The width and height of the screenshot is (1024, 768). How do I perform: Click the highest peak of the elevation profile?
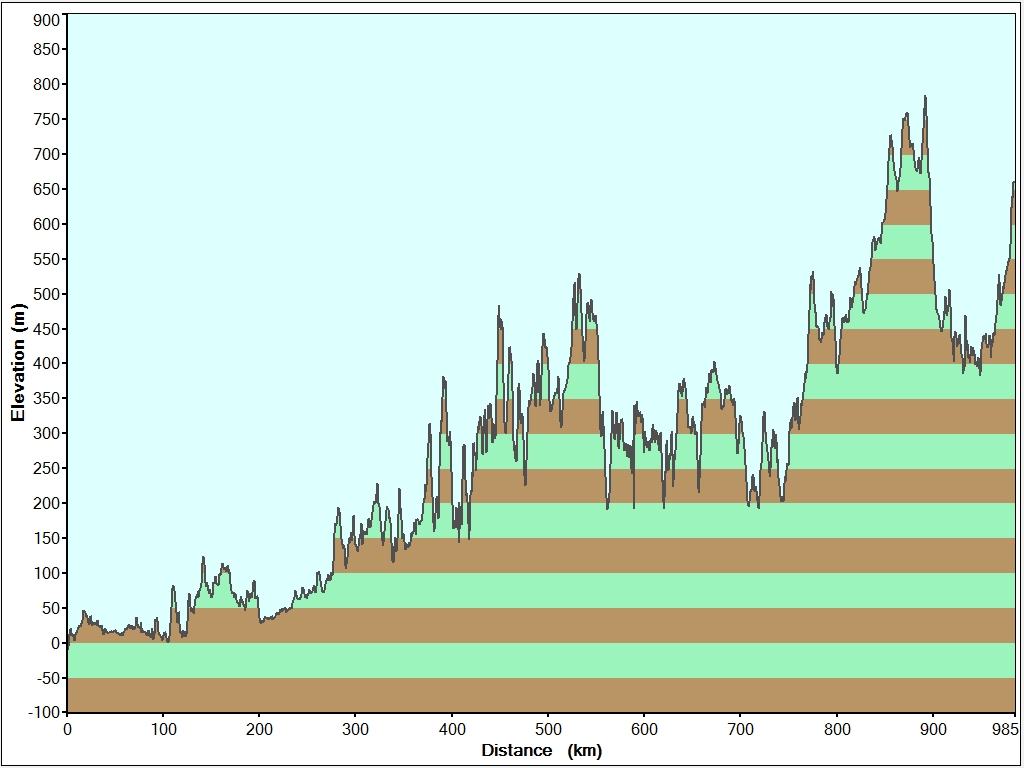(925, 97)
